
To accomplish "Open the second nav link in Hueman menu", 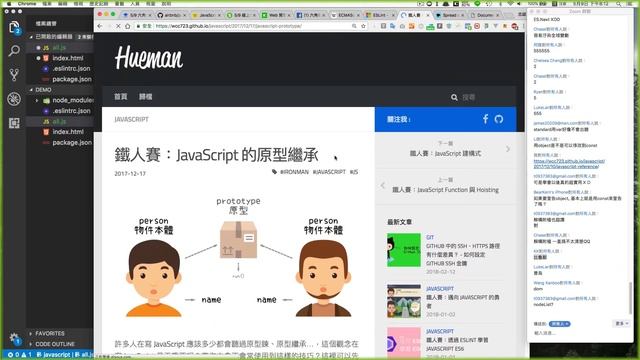I will [145, 97].
